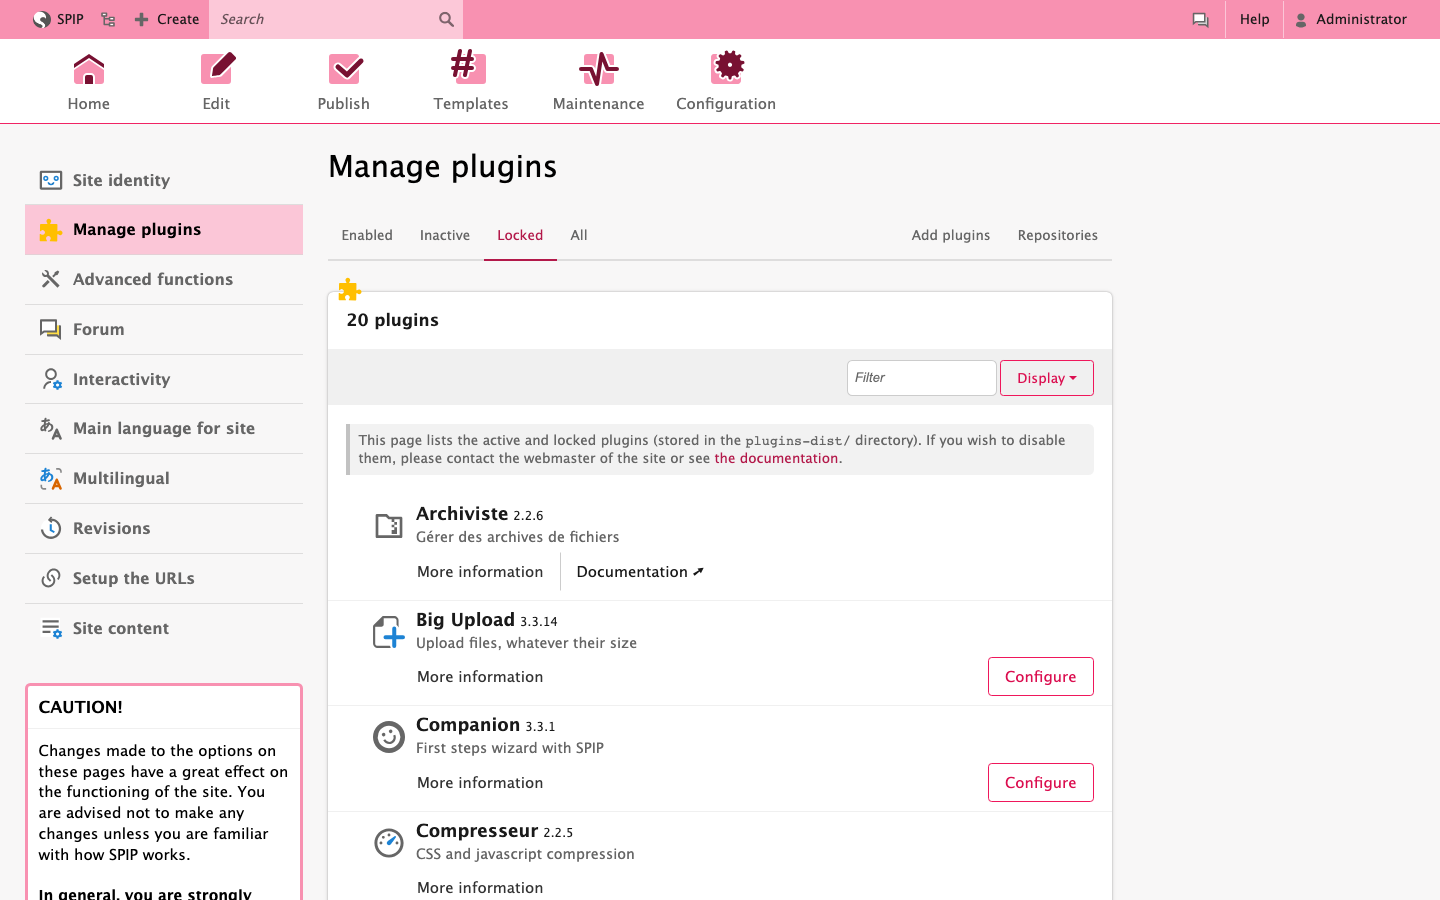The image size is (1440, 900).
Task: Click the Compresseur gauge plugin icon
Action: coord(388,843)
